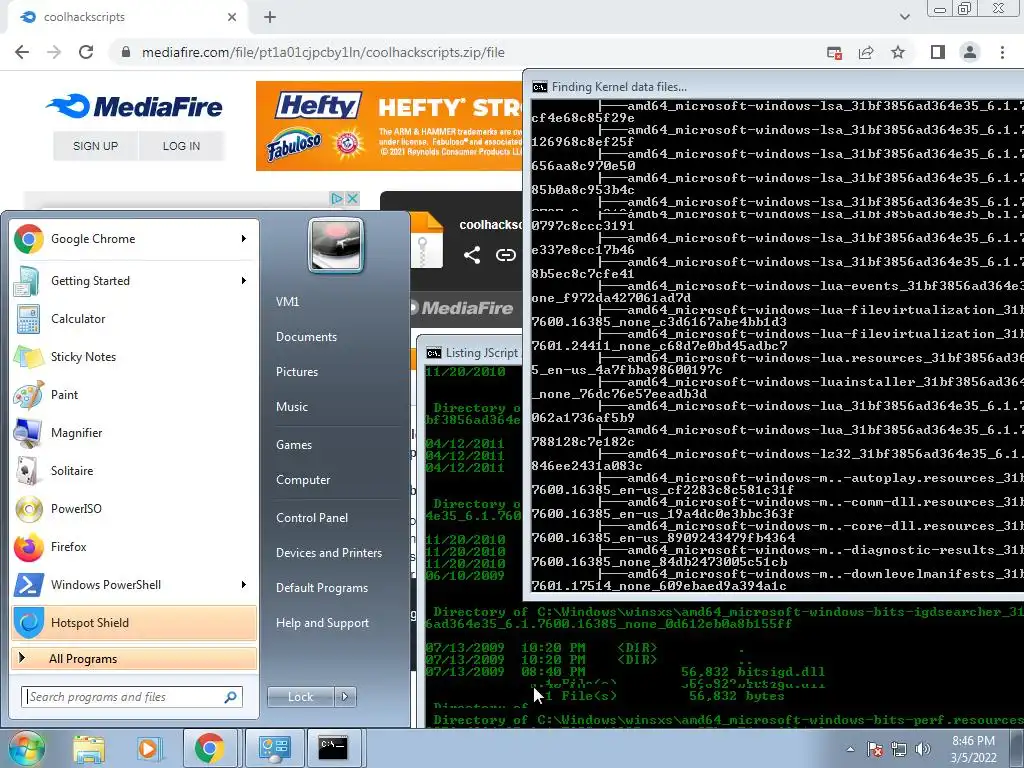The height and width of the screenshot is (768, 1024).
Task: Click the search magnifier icon in Start menu
Action: [x=230, y=697]
